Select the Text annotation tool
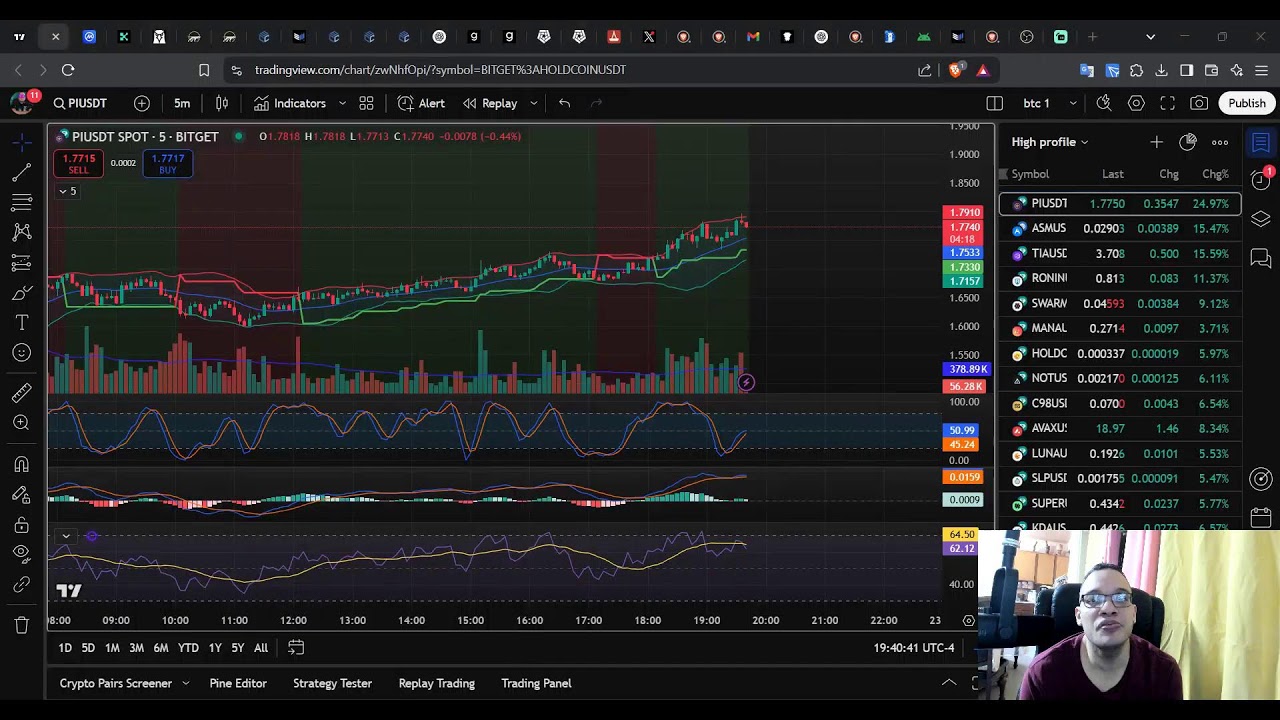The image size is (1280, 720). click(x=22, y=322)
